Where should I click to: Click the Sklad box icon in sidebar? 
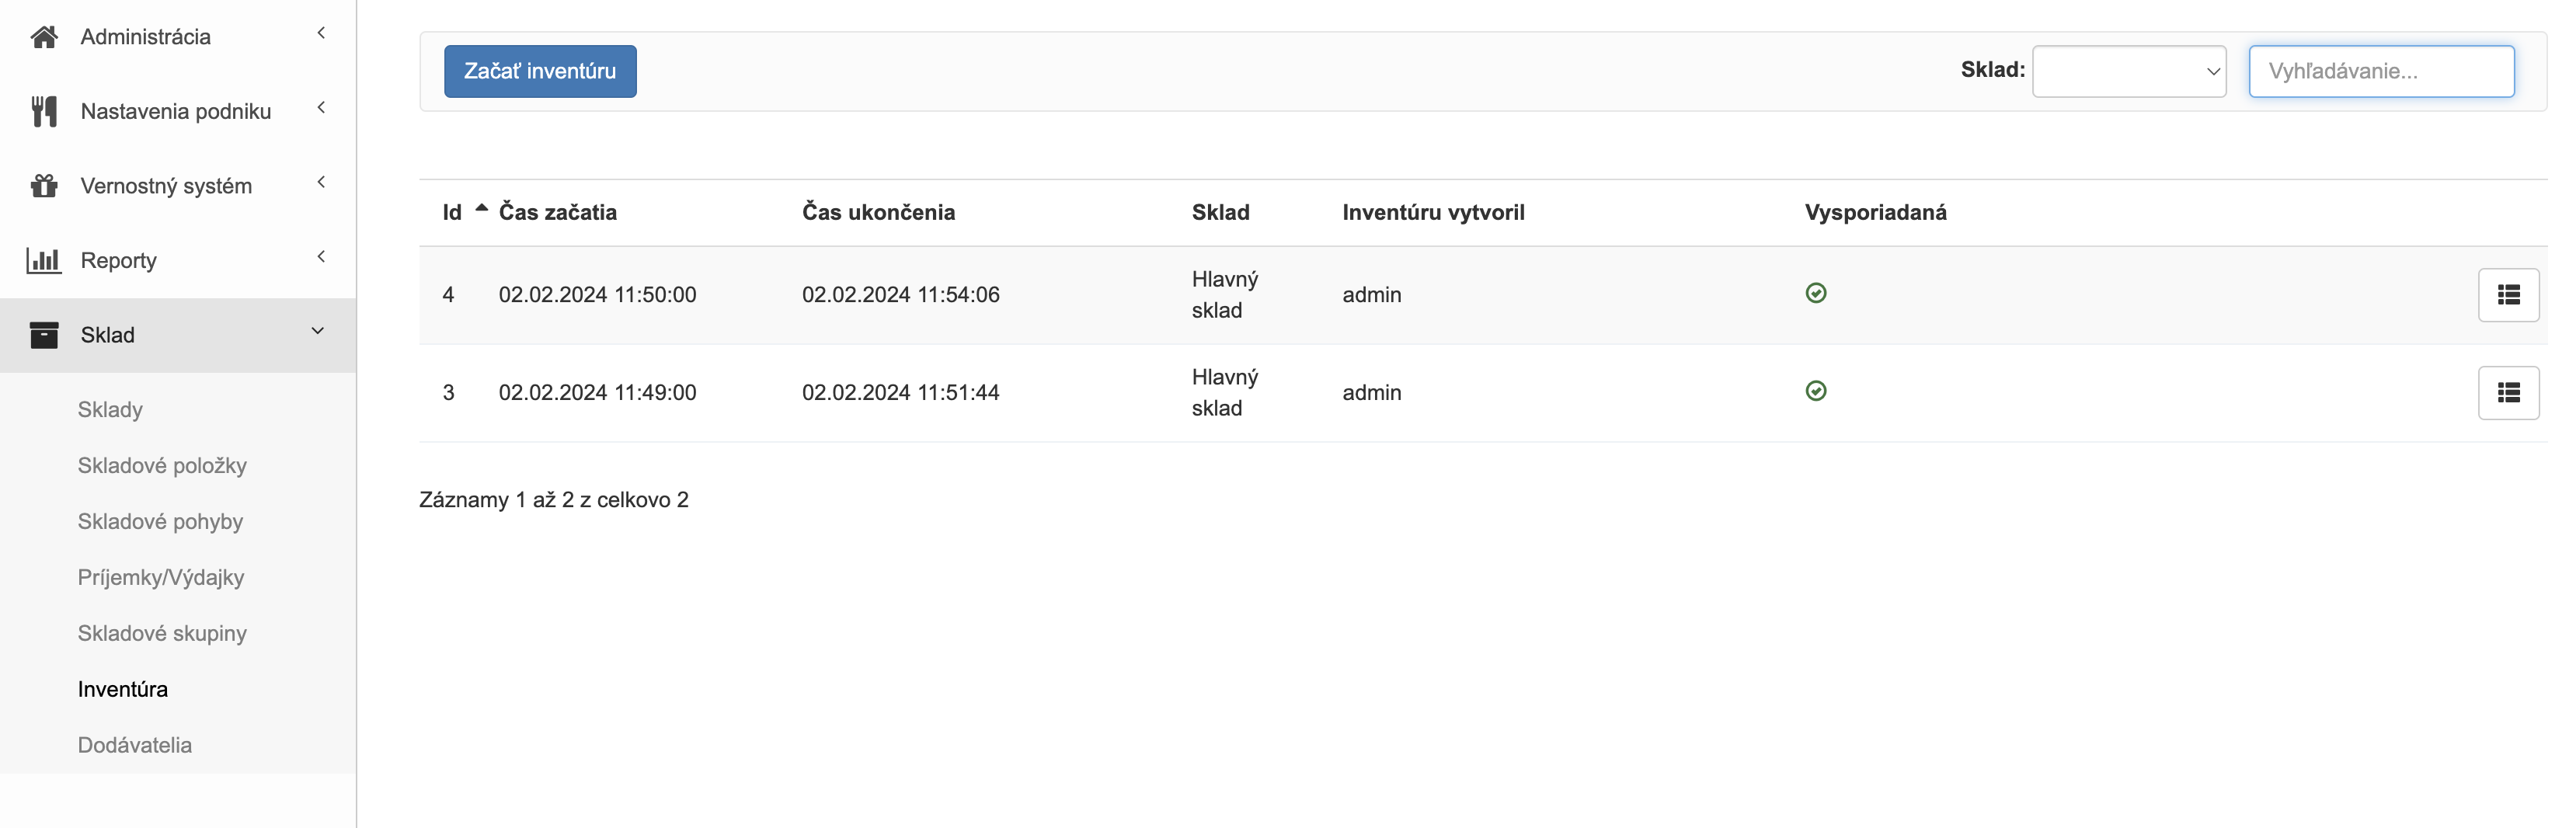tap(43, 334)
